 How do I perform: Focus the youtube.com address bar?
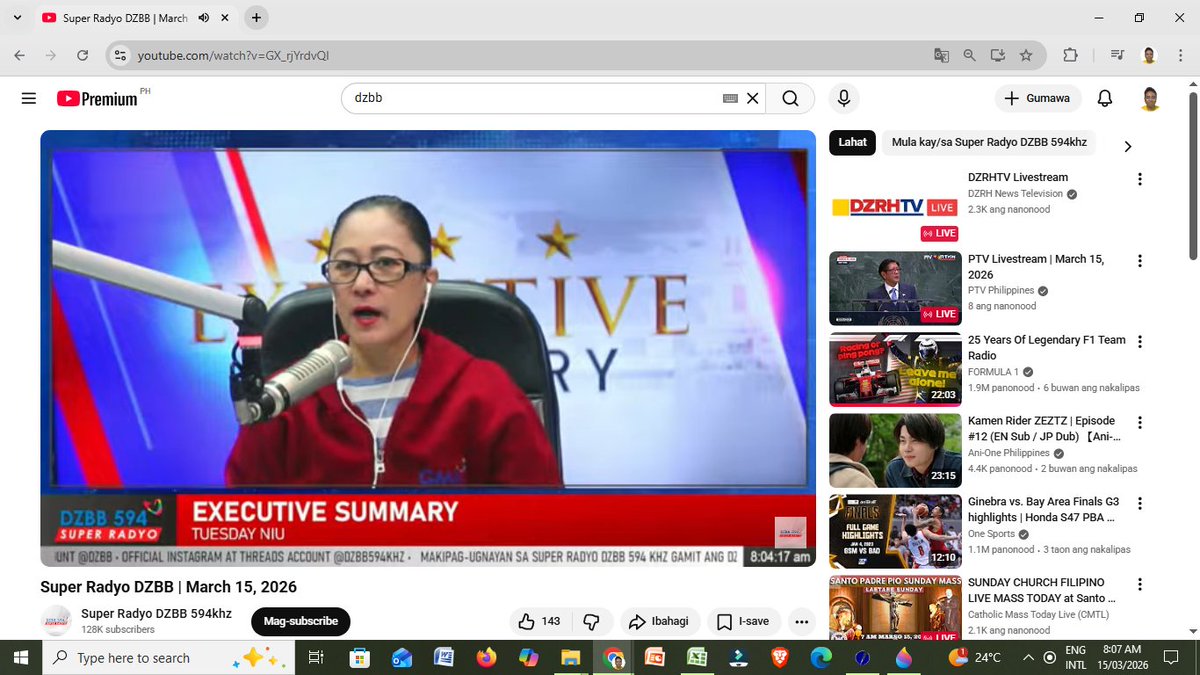(520, 55)
